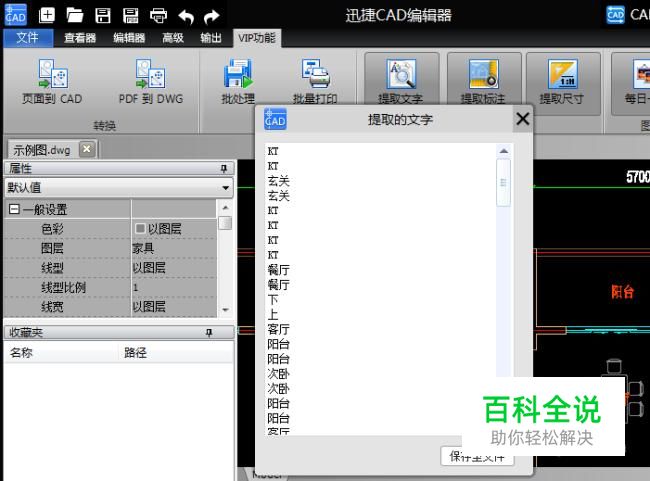This screenshot has width=650, height=481.
Task: Click the 线宽 value 以图层
Action: point(174,307)
